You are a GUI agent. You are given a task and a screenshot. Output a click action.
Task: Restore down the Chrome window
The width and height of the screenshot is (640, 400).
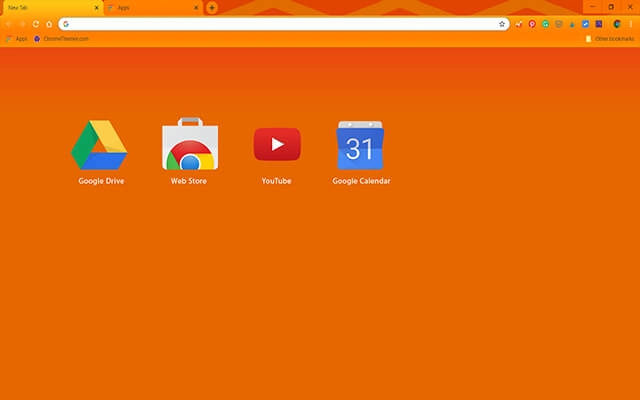(x=611, y=7)
